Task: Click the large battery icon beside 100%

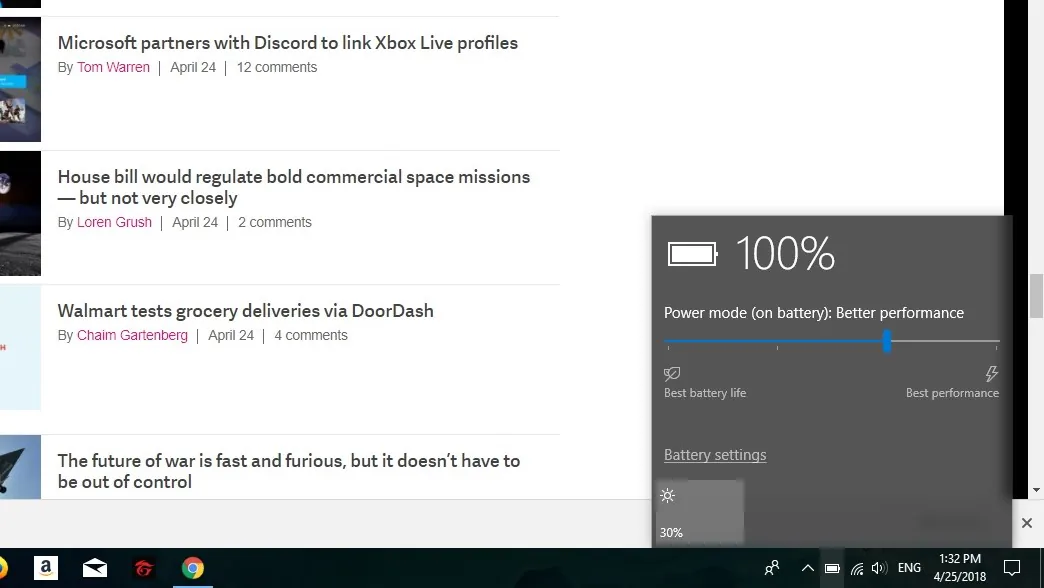Action: coord(692,254)
